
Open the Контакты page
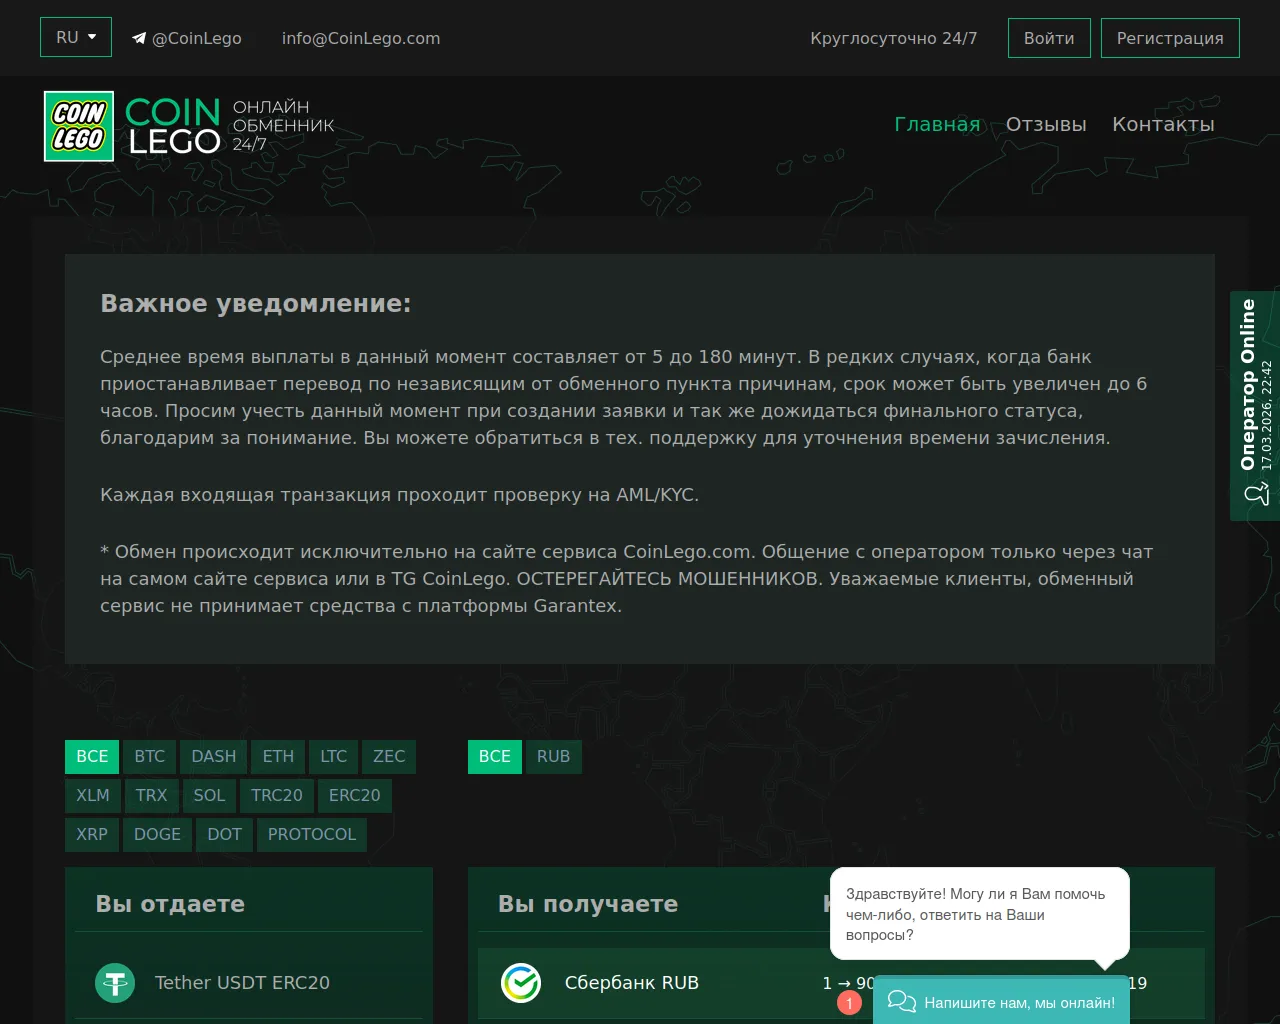click(x=1163, y=124)
